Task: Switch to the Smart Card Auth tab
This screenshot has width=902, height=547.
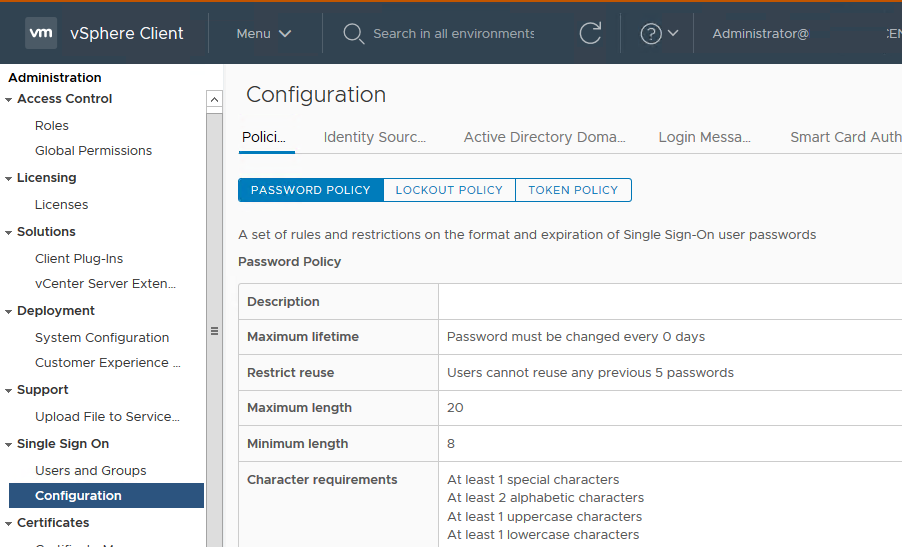Action: (845, 137)
